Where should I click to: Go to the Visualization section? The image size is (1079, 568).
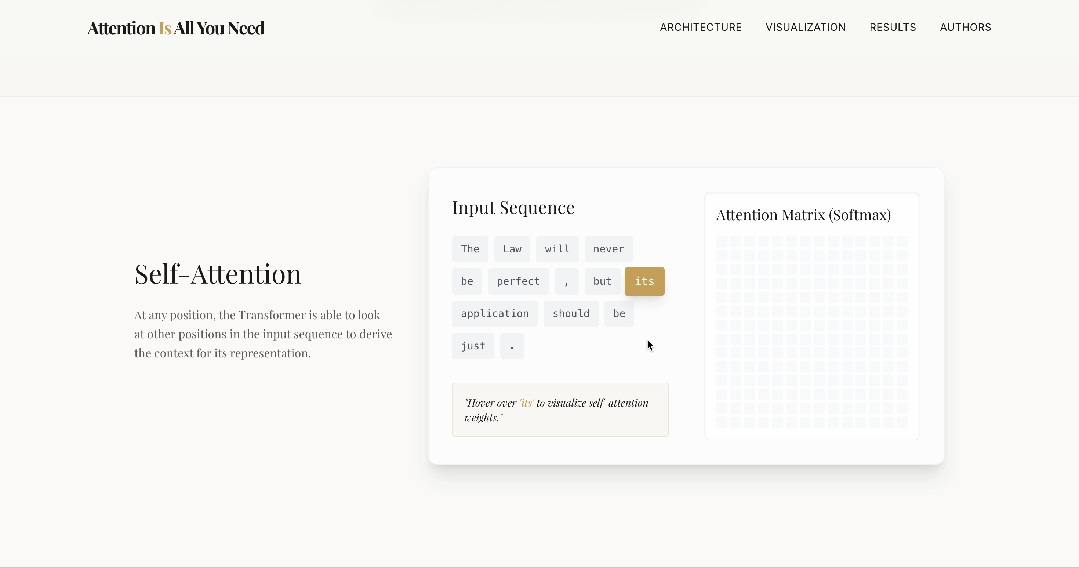click(805, 27)
